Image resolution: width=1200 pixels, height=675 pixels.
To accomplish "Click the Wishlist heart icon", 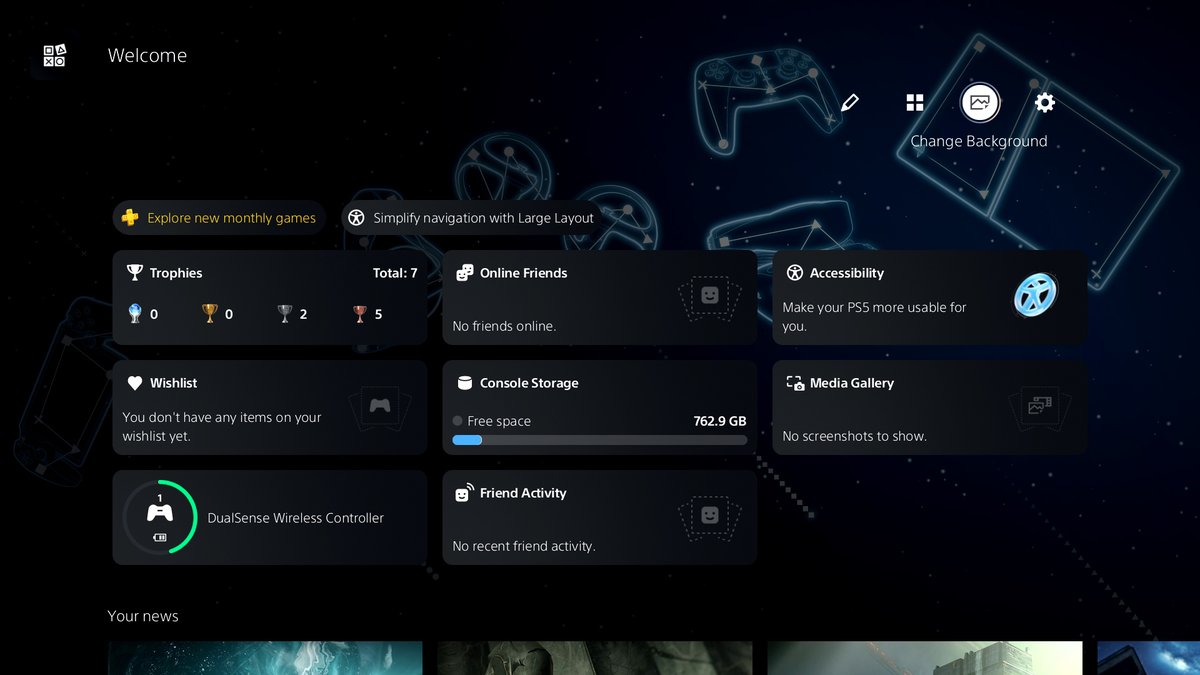I will [x=134, y=382].
